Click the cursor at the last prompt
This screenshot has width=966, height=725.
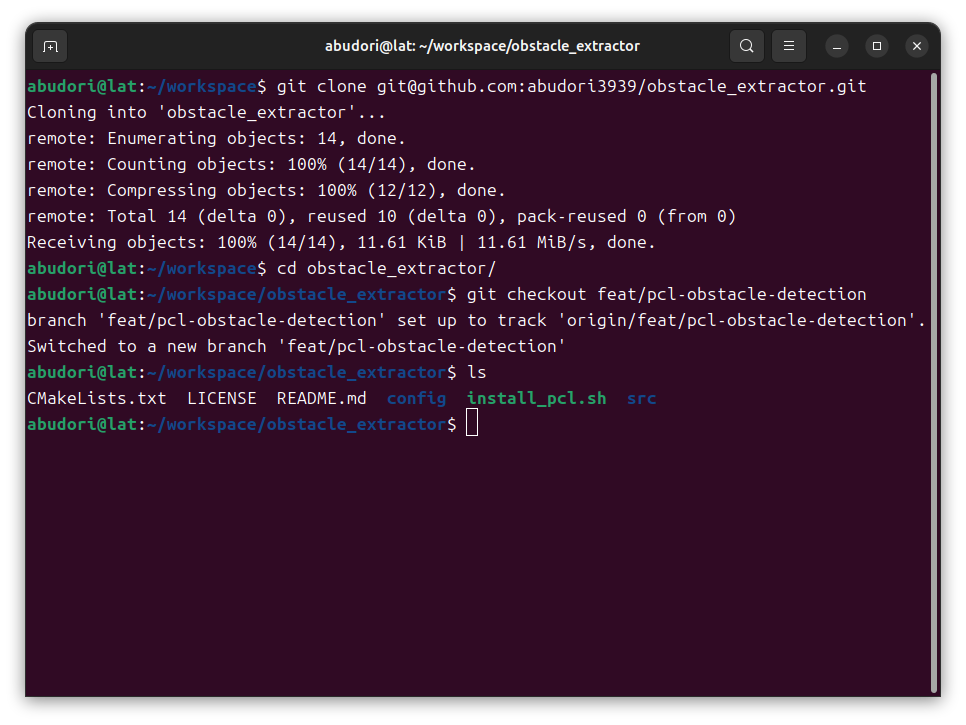[x=472, y=423]
